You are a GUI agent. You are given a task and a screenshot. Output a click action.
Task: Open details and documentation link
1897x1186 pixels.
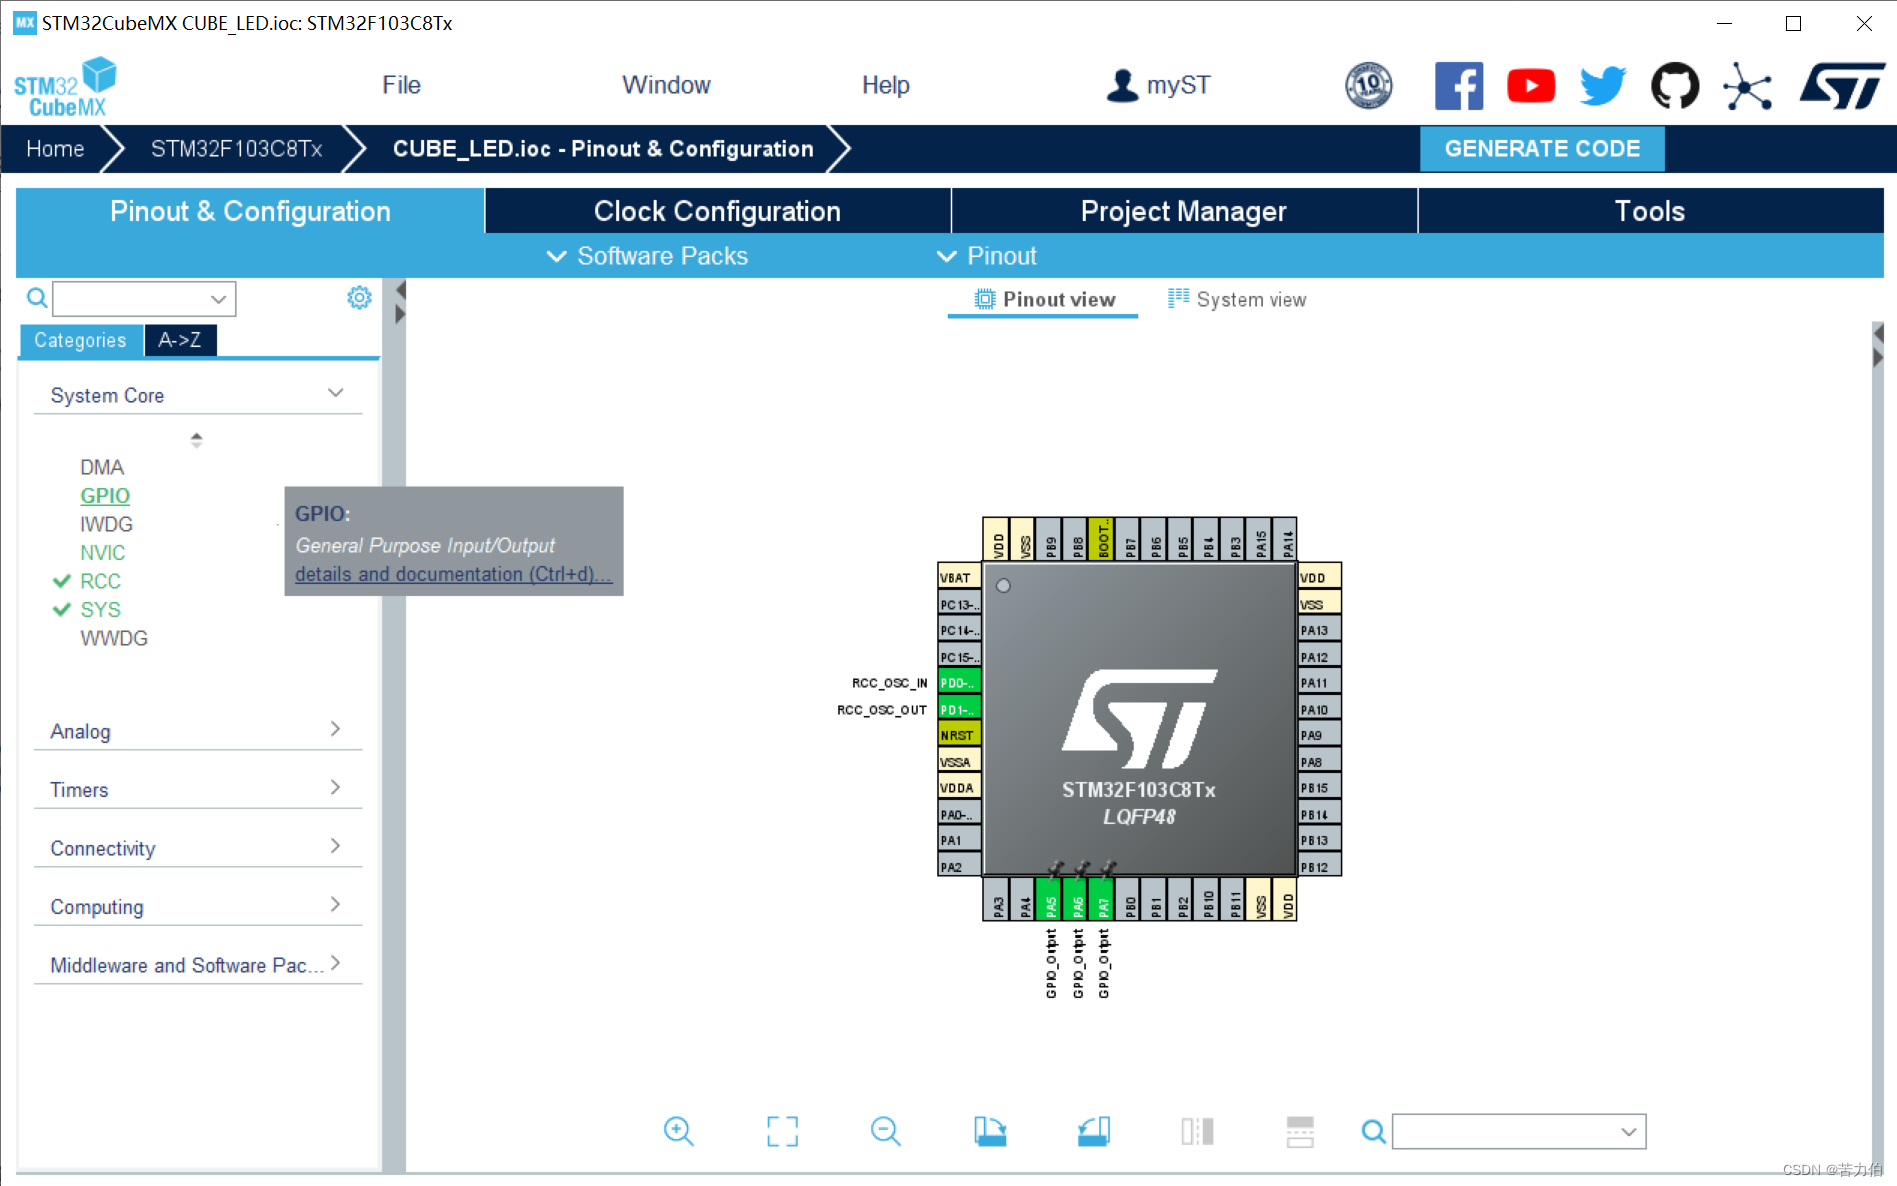tap(453, 574)
